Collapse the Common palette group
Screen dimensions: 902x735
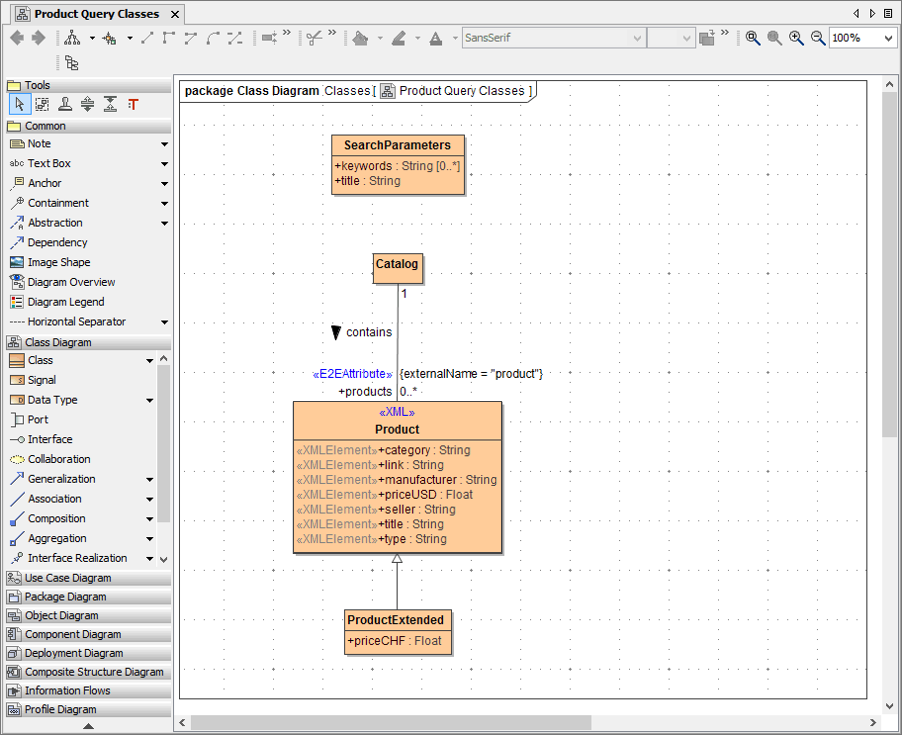point(45,126)
